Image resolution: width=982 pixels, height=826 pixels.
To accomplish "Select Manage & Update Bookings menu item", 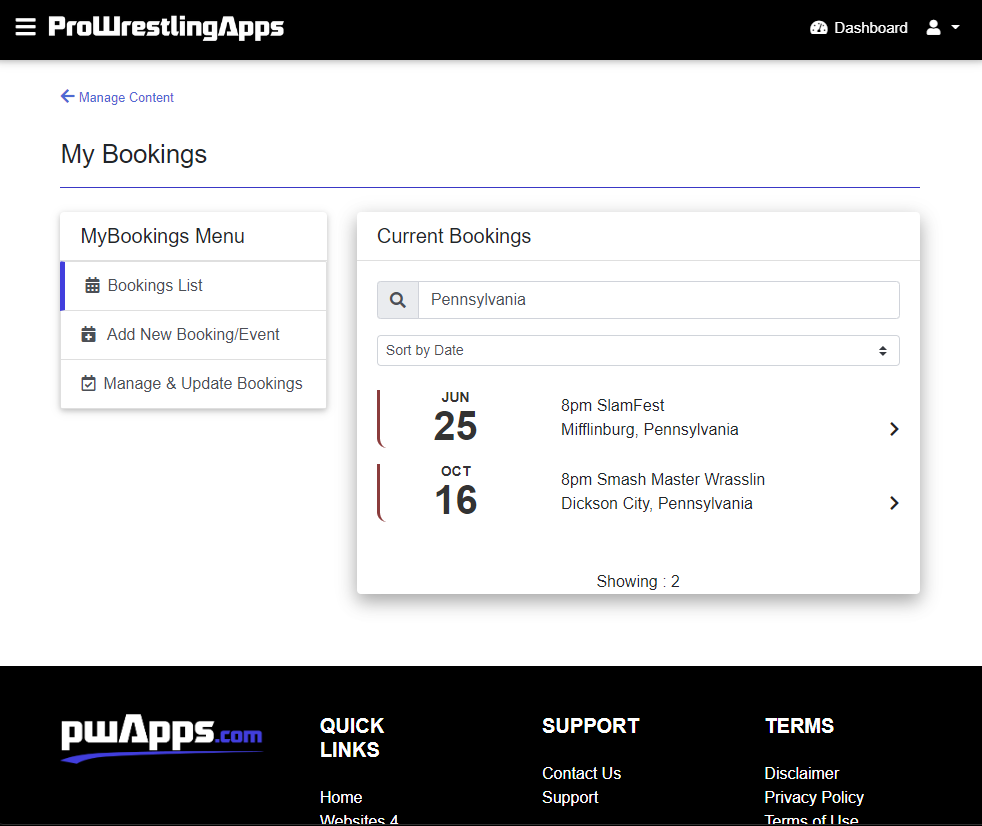I will click(x=193, y=384).
